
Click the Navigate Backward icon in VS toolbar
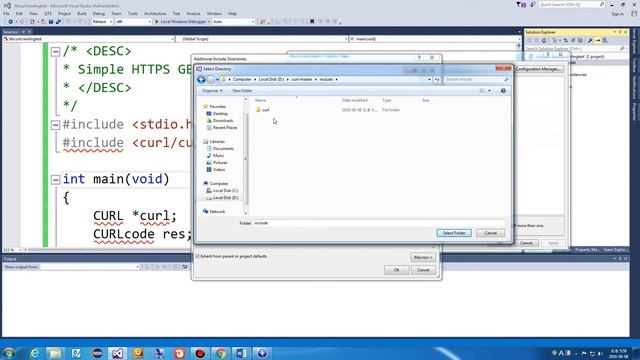click(x=11, y=22)
